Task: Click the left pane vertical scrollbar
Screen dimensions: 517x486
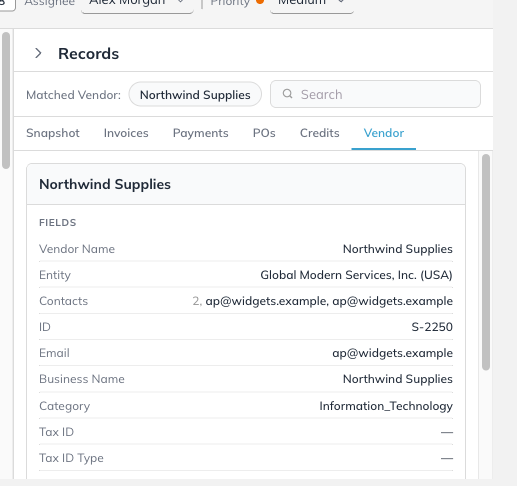Action: point(6,100)
